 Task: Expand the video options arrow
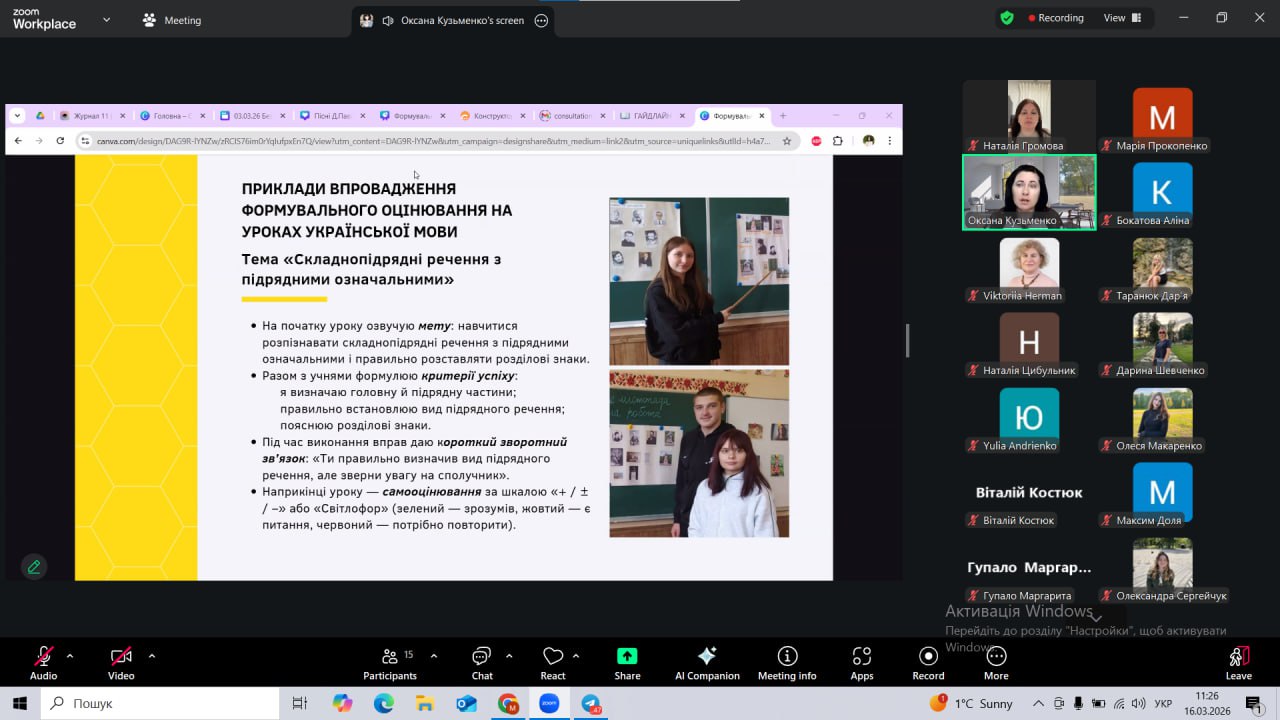152,656
